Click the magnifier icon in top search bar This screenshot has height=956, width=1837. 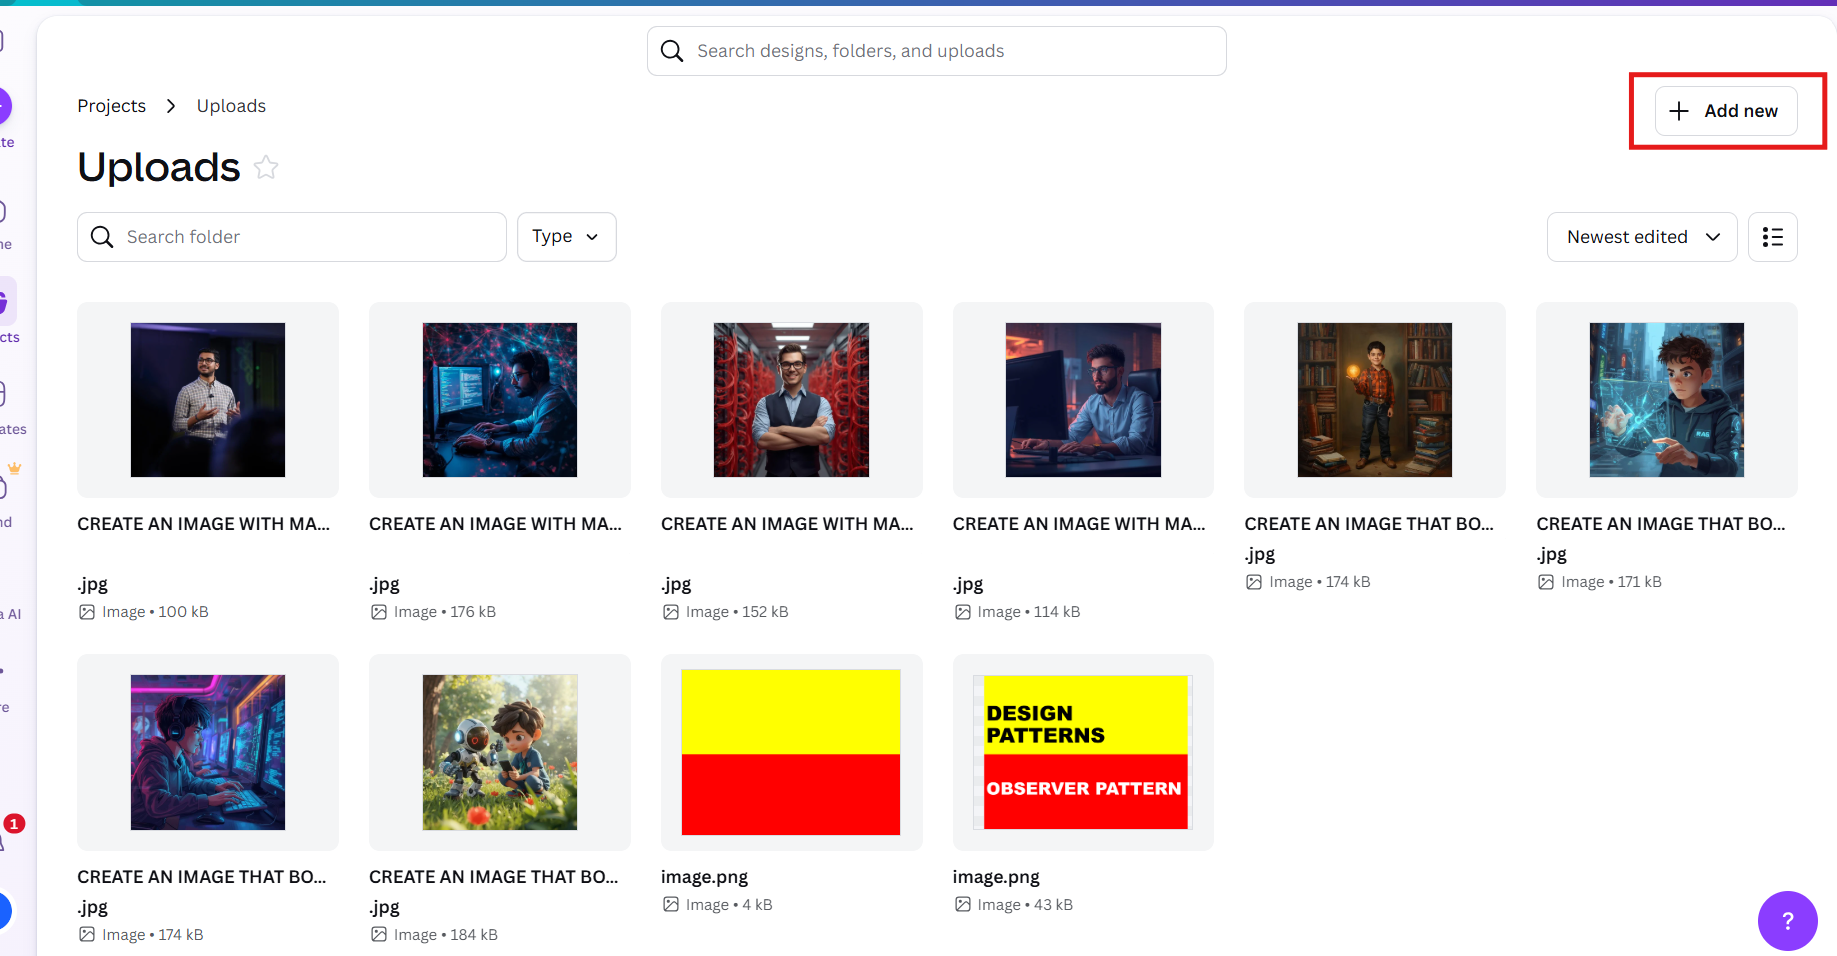(x=672, y=51)
